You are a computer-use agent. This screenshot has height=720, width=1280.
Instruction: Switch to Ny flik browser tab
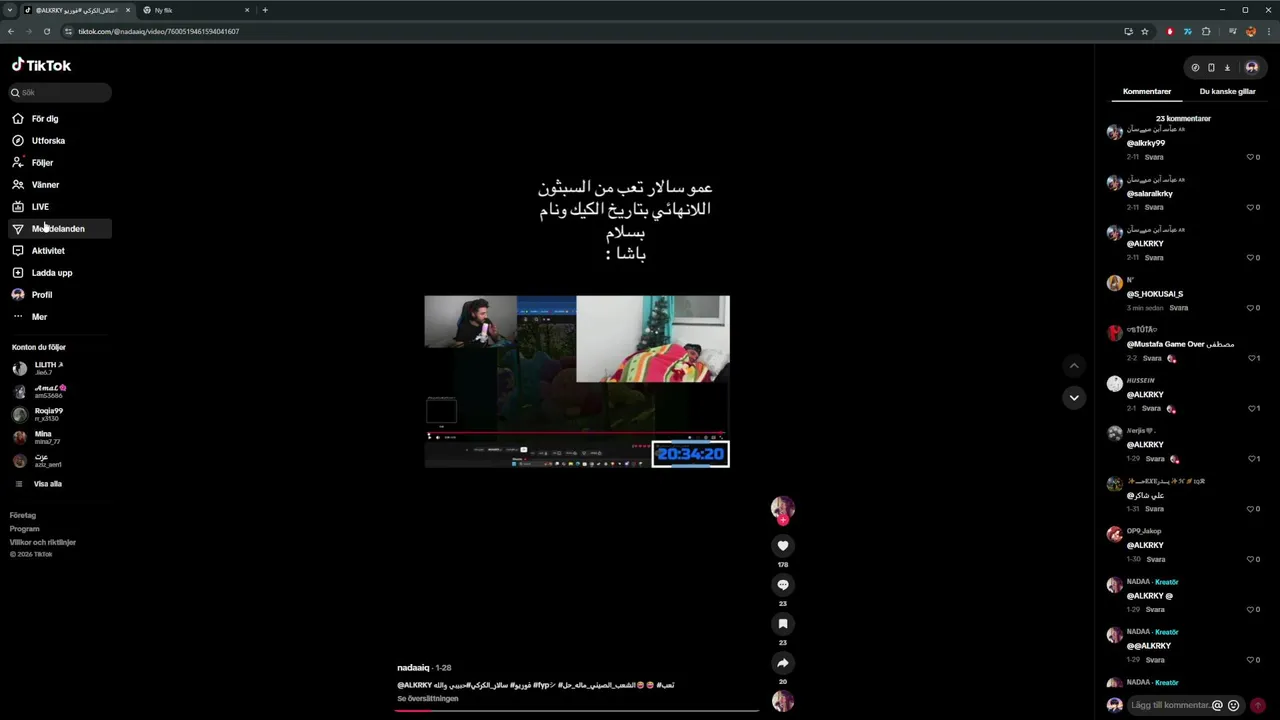(x=195, y=10)
